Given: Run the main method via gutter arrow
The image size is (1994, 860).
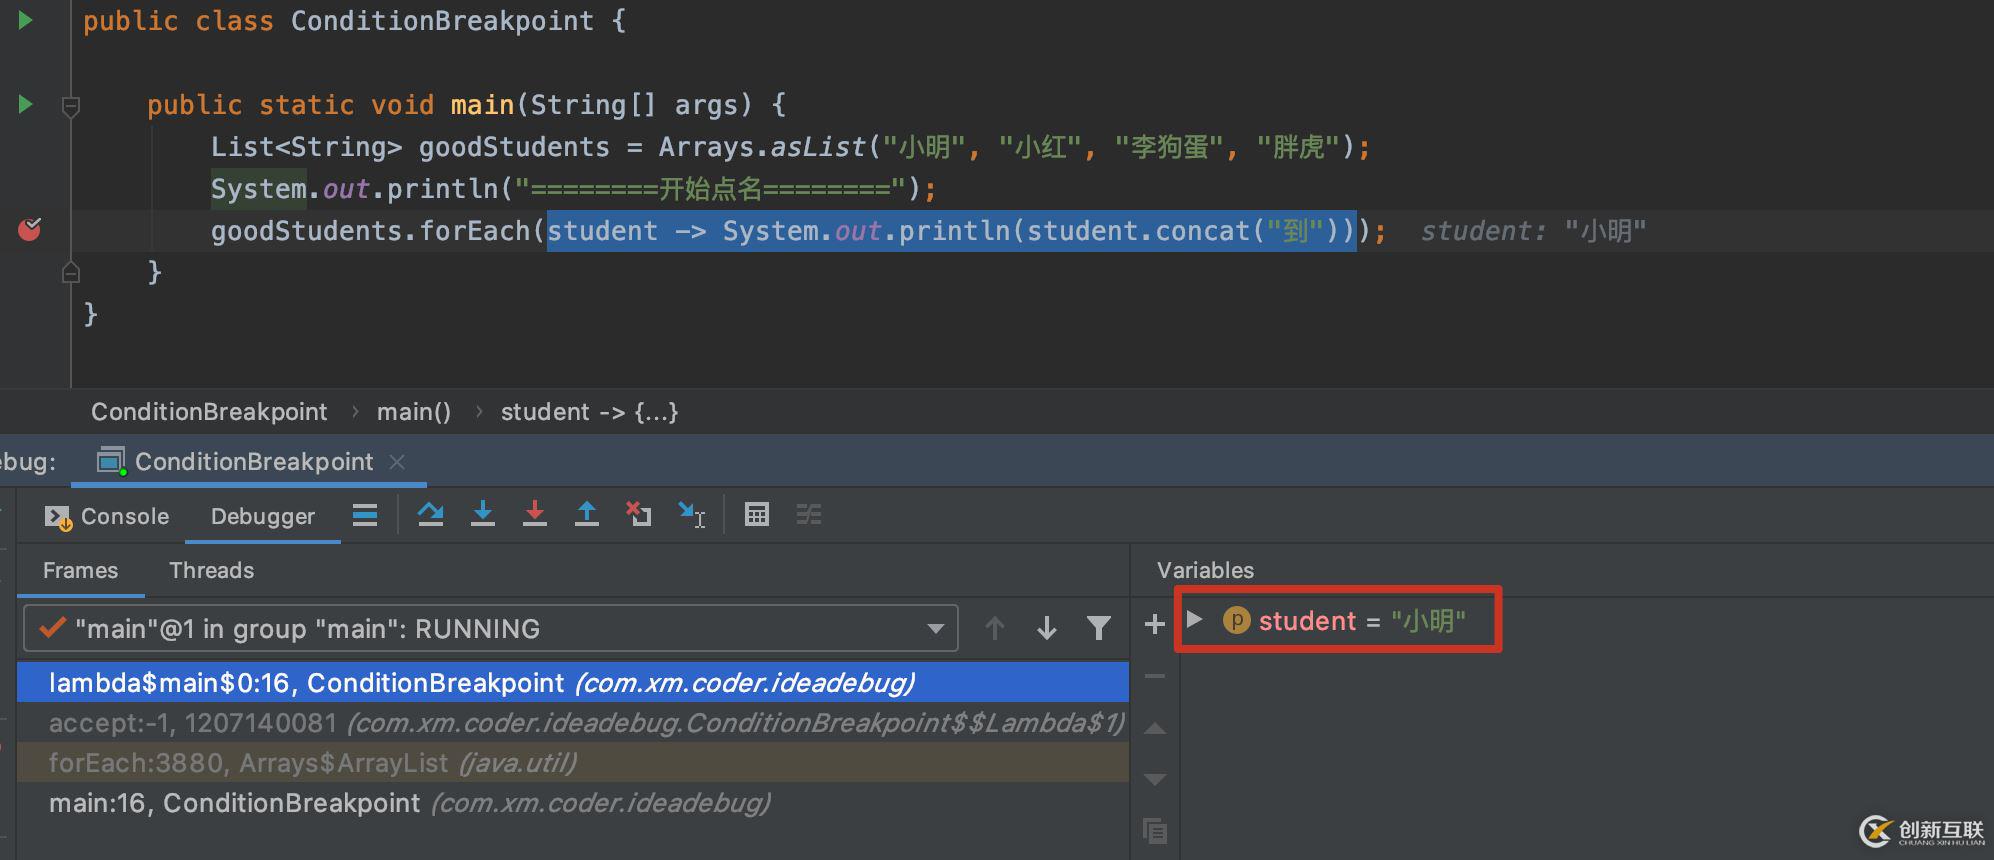Looking at the screenshot, I should coord(26,104).
